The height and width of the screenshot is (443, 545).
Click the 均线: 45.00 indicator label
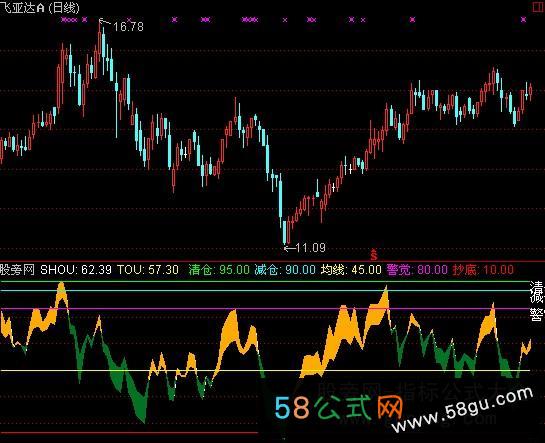point(351,270)
